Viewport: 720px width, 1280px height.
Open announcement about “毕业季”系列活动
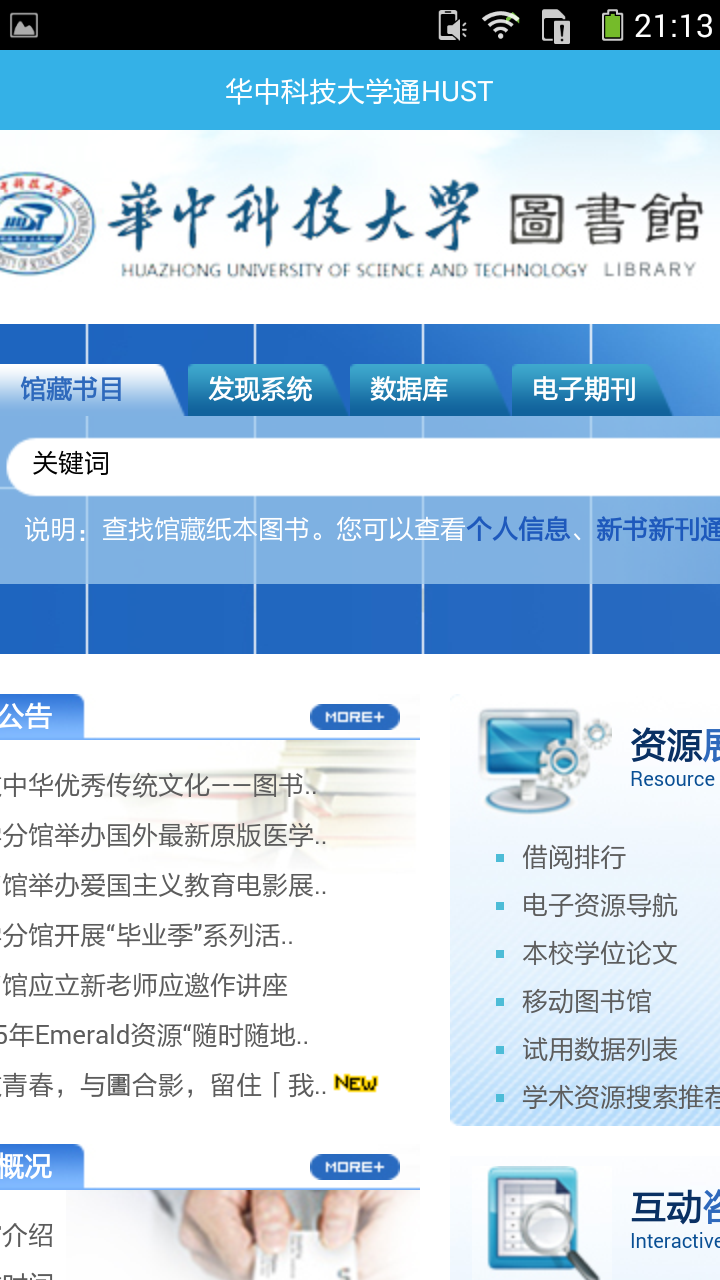147,935
